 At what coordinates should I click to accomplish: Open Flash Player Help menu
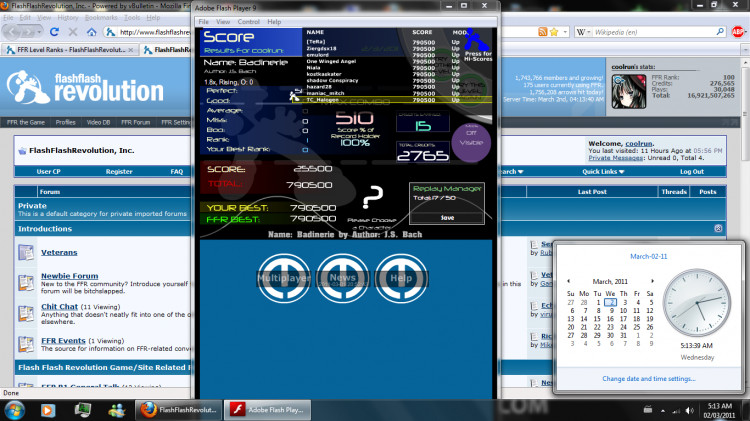pyautogui.click(x=274, y=22)
